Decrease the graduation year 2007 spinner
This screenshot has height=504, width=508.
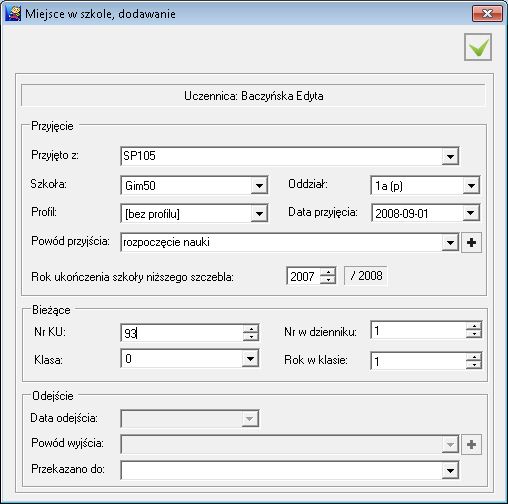[x=328, y=280]
